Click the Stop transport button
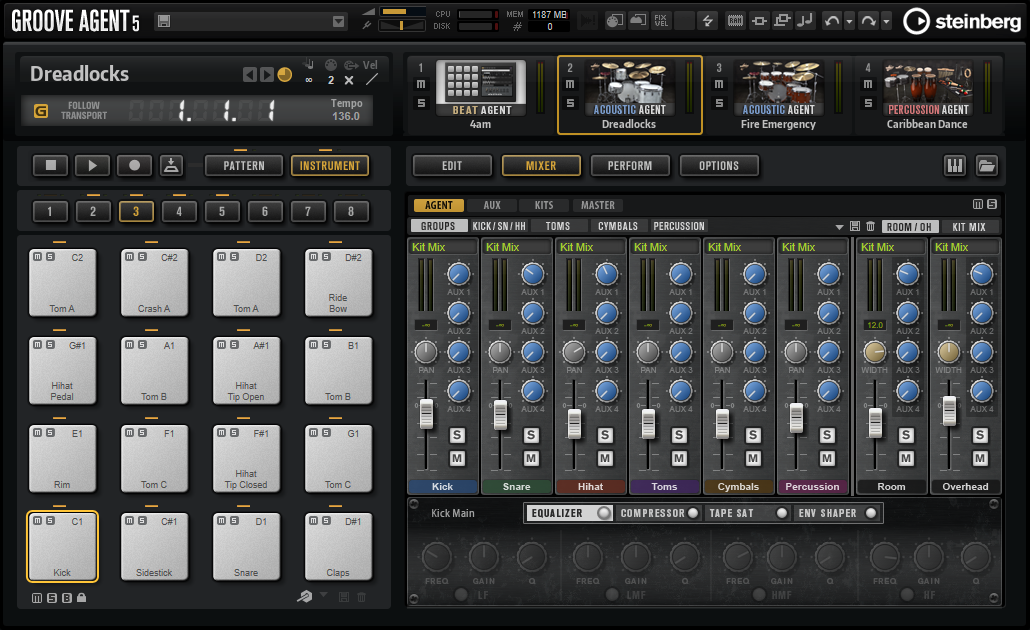 tap(51, 166)
